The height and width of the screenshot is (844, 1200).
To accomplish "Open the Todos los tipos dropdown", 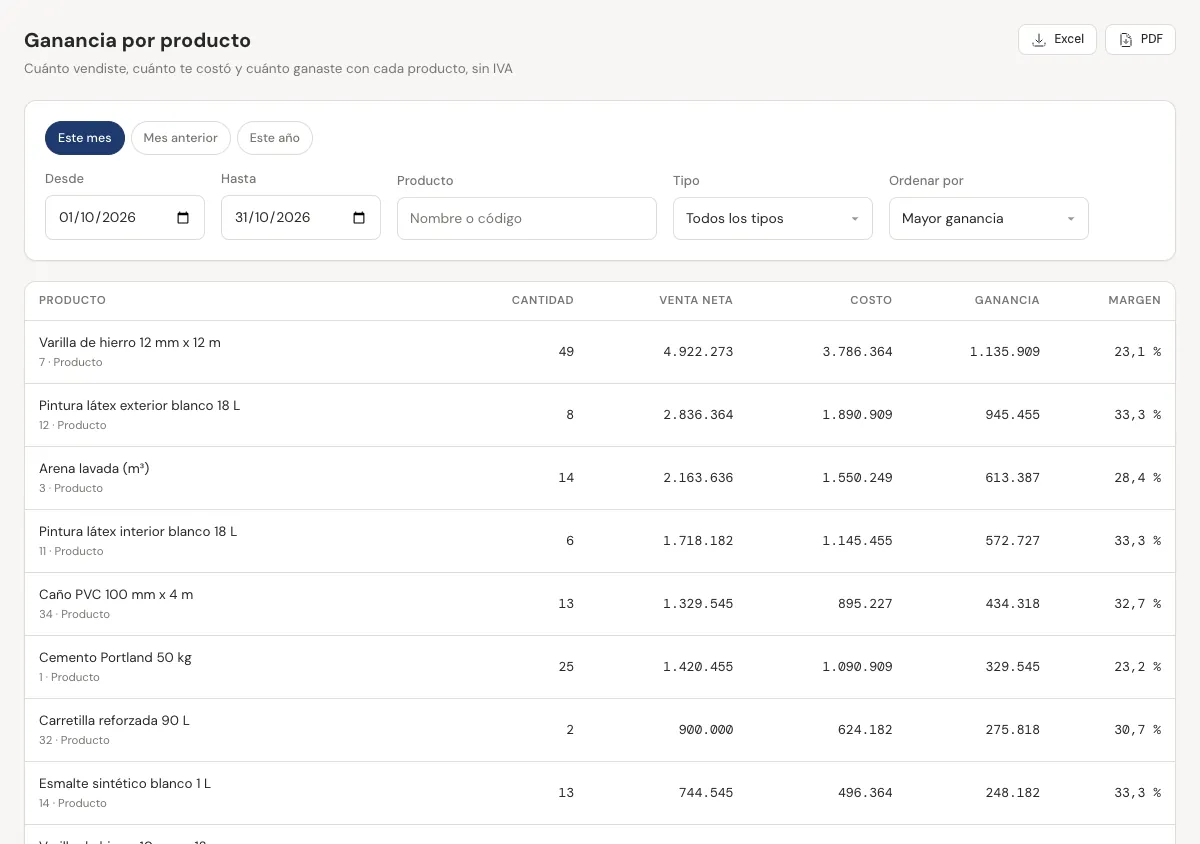I will [x=773, y=218].
